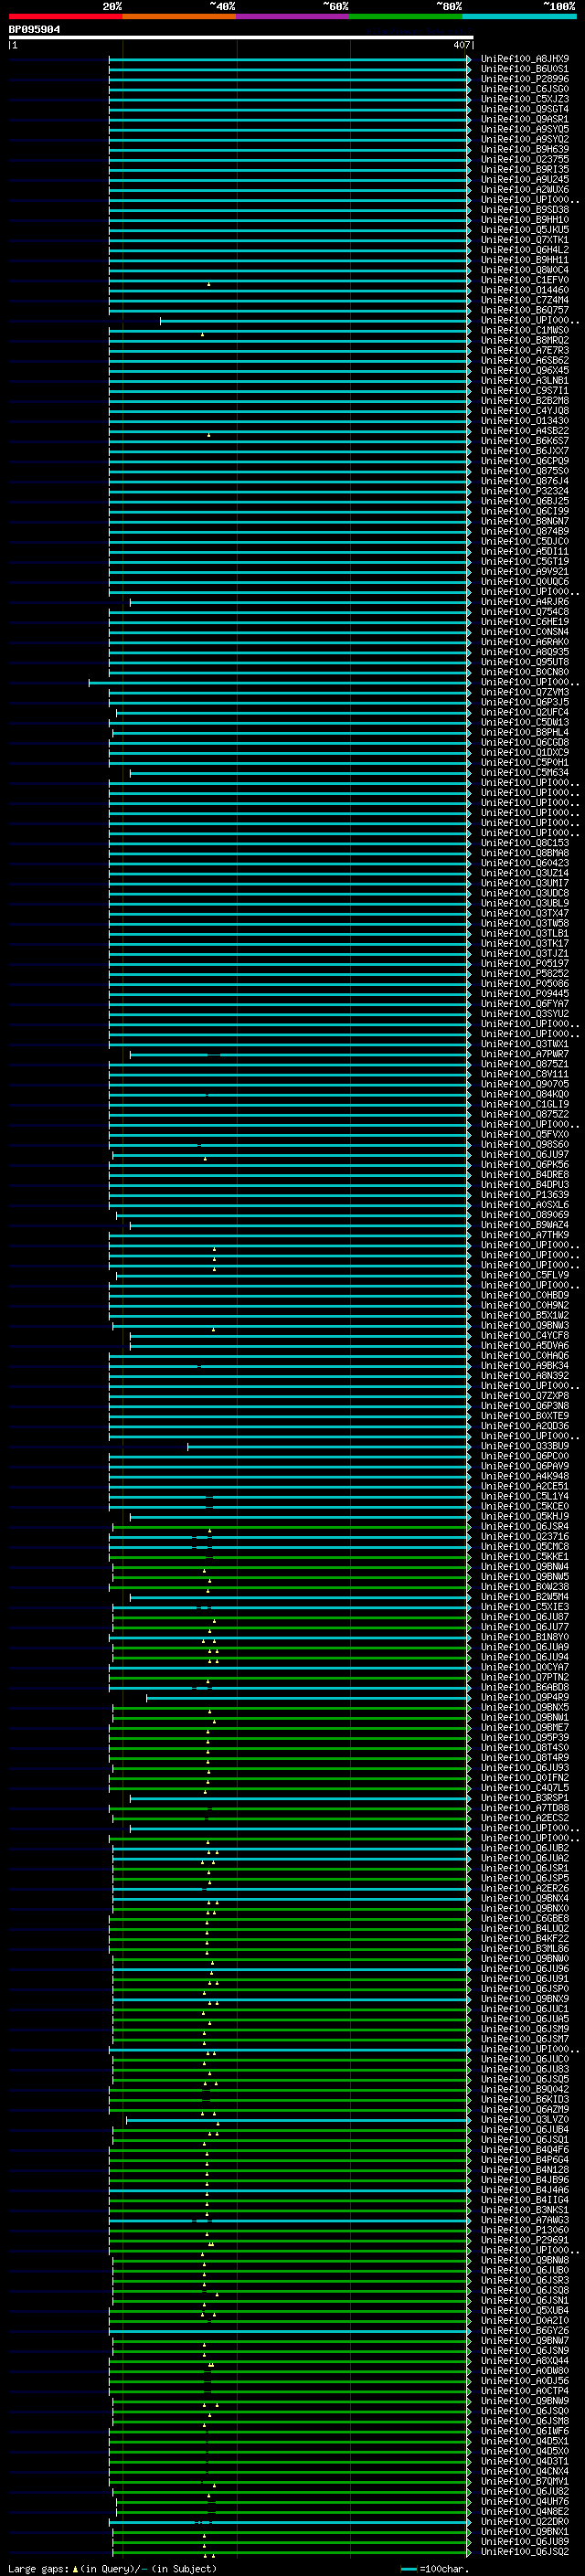Screen dimensions: 585x2576
Task: Select UniRef100_B6K6S7 entry
Action: click(x=524, y=441)
